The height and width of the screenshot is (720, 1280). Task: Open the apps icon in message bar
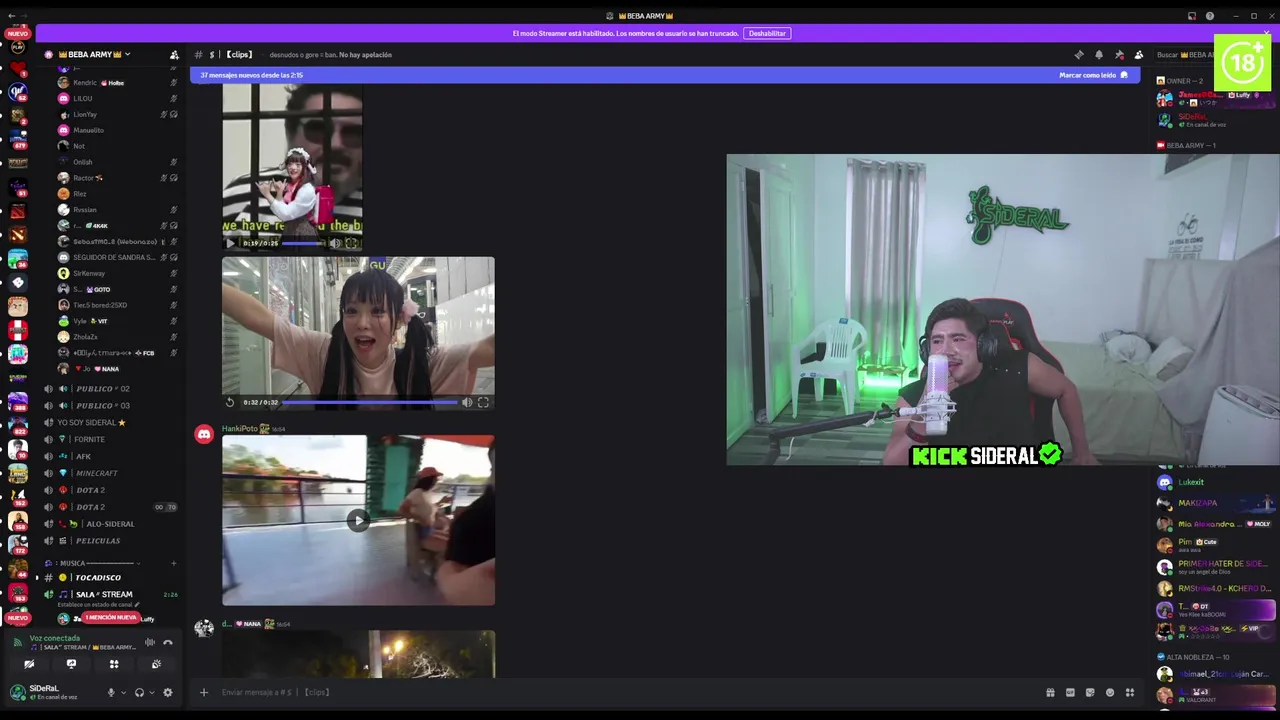click(x=1130, y=692)
